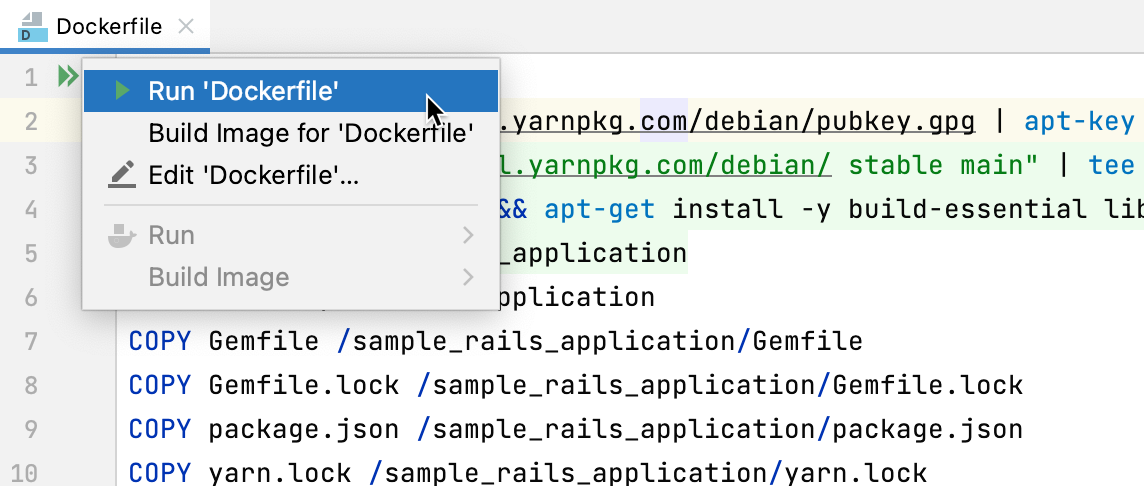Click the pencil edit icon in the menu
The height and width of the screenshot is (486, 1144).
[x=122, y=176]
